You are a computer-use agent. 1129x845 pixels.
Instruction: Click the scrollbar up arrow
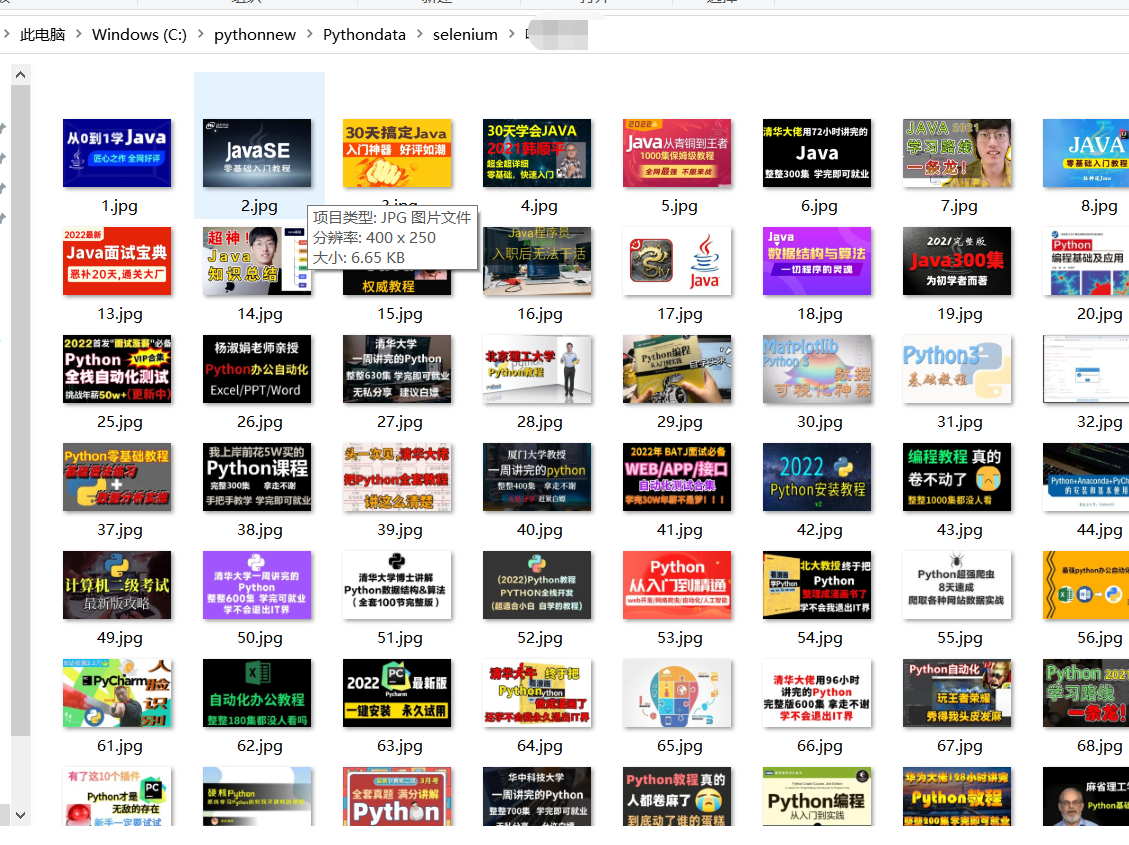point(20,75)
